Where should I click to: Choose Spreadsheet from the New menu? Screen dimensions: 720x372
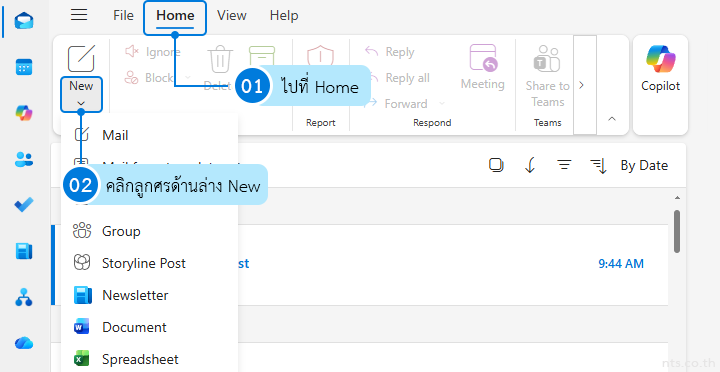(x=149, y=359)
